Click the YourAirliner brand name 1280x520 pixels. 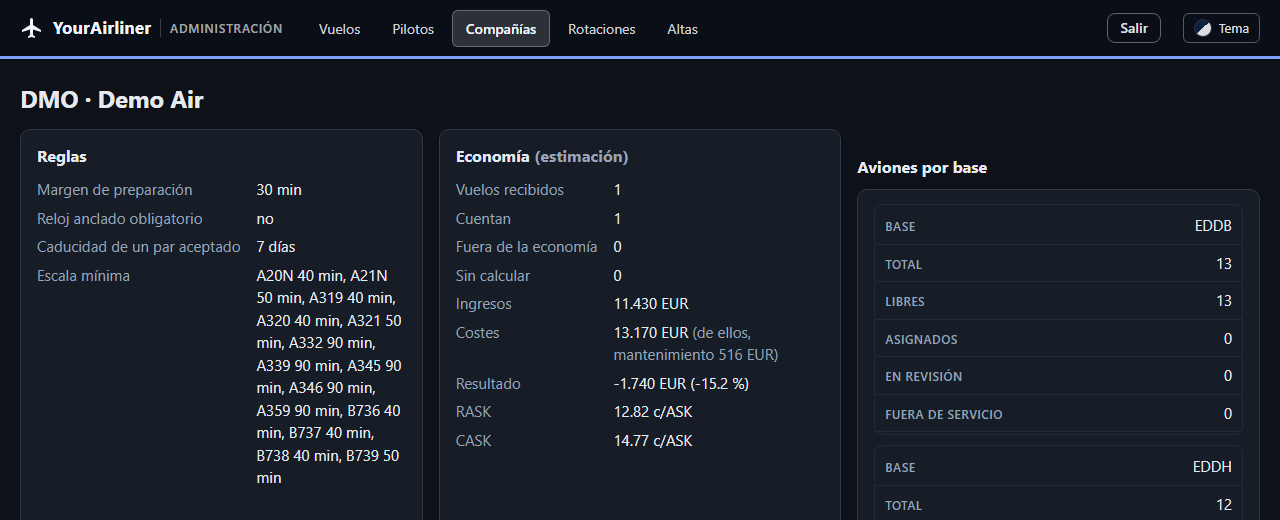102,28
